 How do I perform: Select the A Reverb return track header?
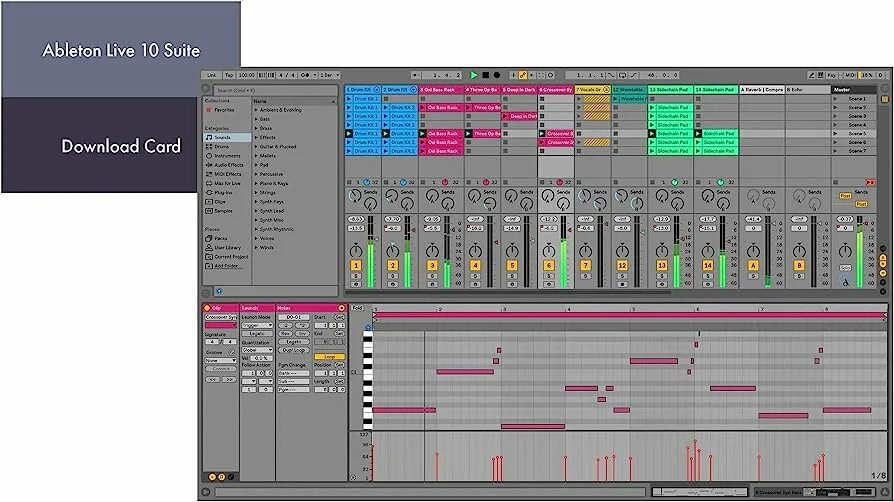tap(762, 90)
